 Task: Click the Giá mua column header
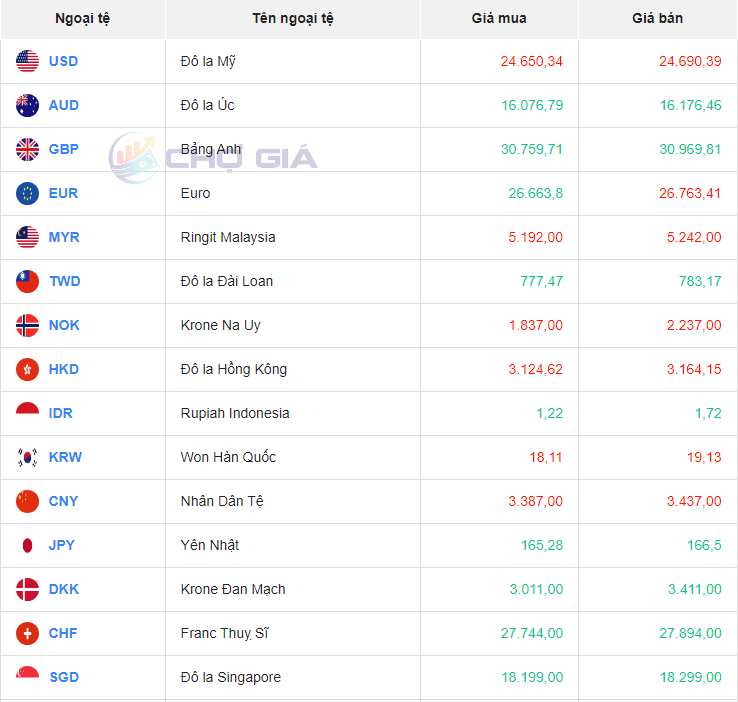(x=499, y=18)
